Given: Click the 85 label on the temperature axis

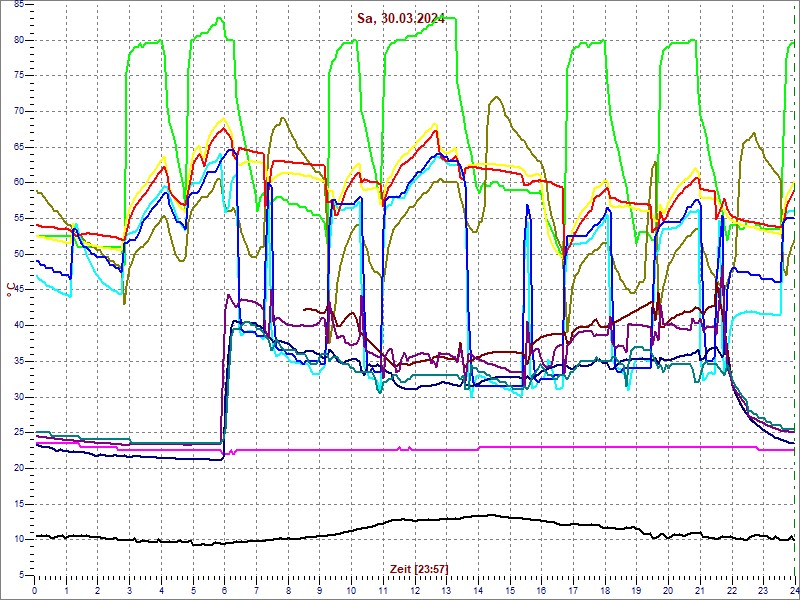Looking at the screenshot, I should (18, 4).
